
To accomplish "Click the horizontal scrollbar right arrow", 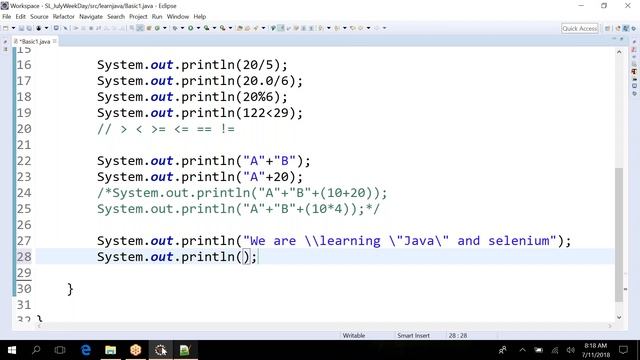I will 610,326.
